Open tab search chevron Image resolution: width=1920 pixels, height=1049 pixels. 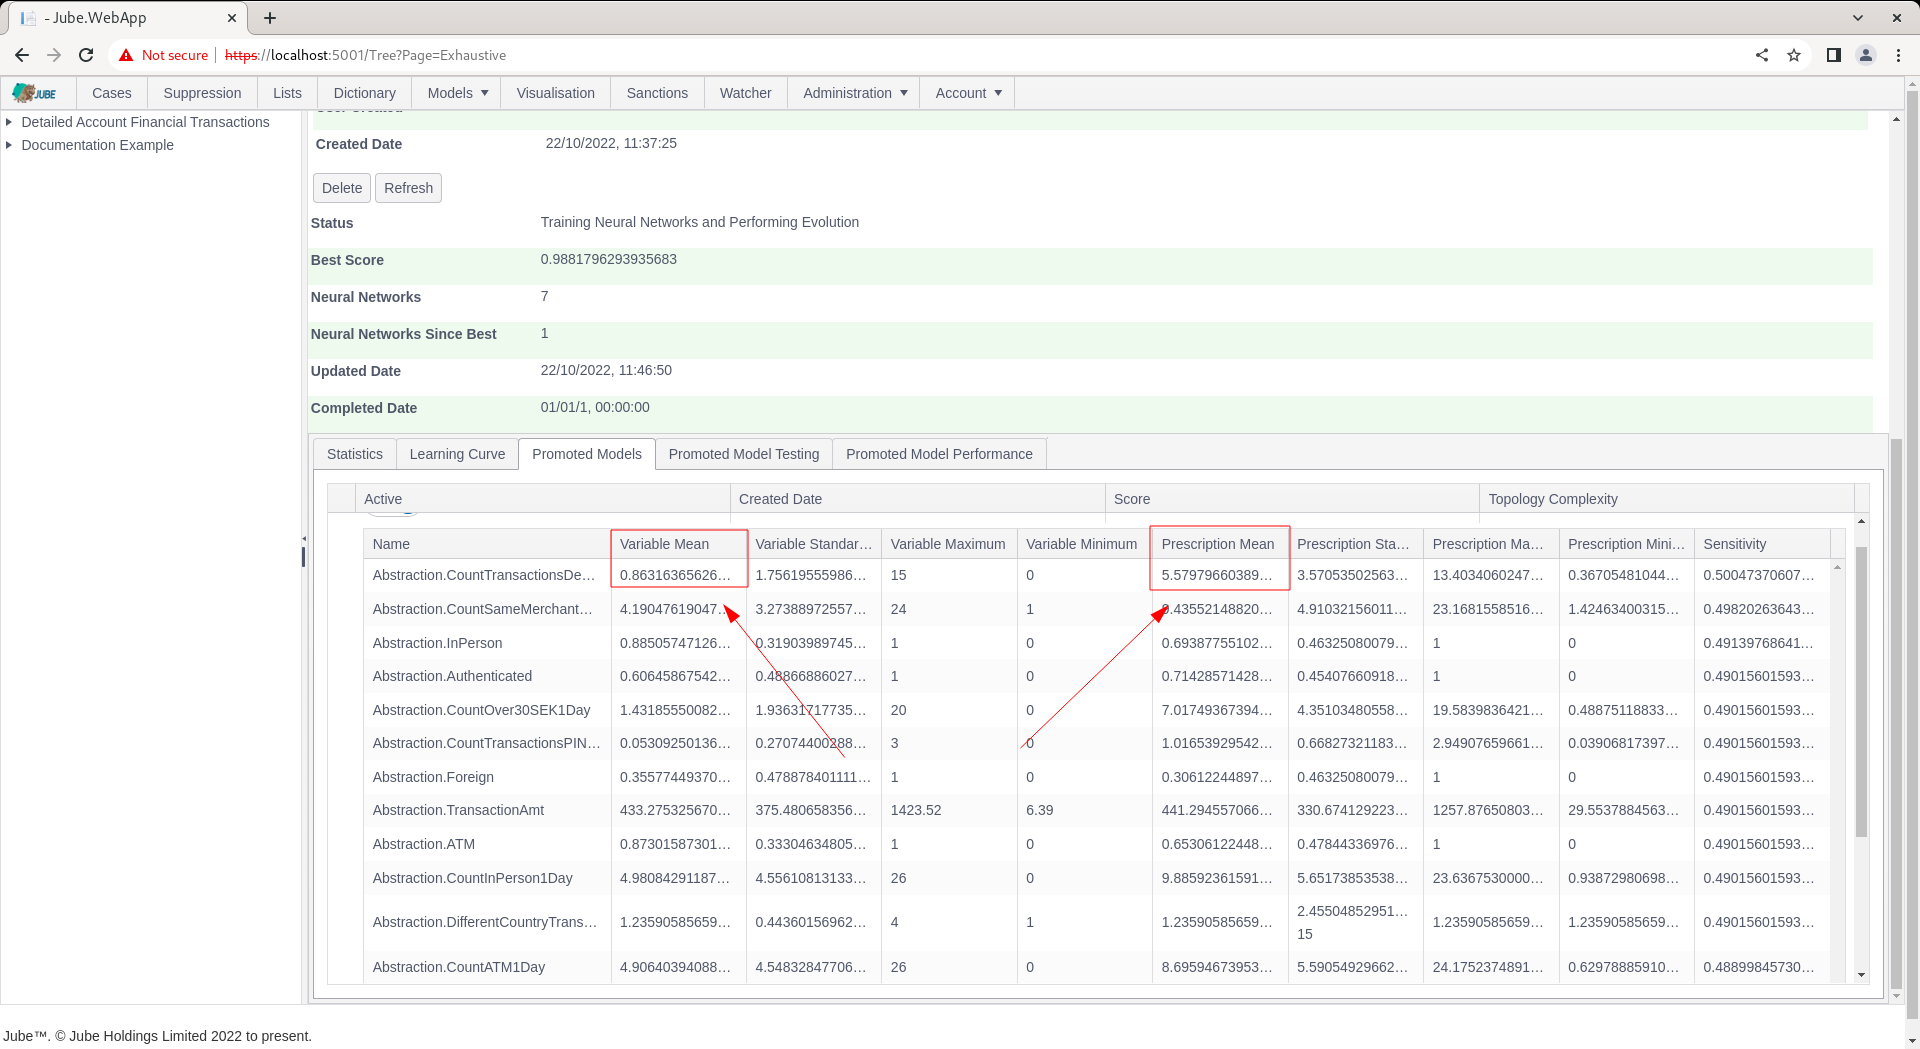tap(1858, 18)
